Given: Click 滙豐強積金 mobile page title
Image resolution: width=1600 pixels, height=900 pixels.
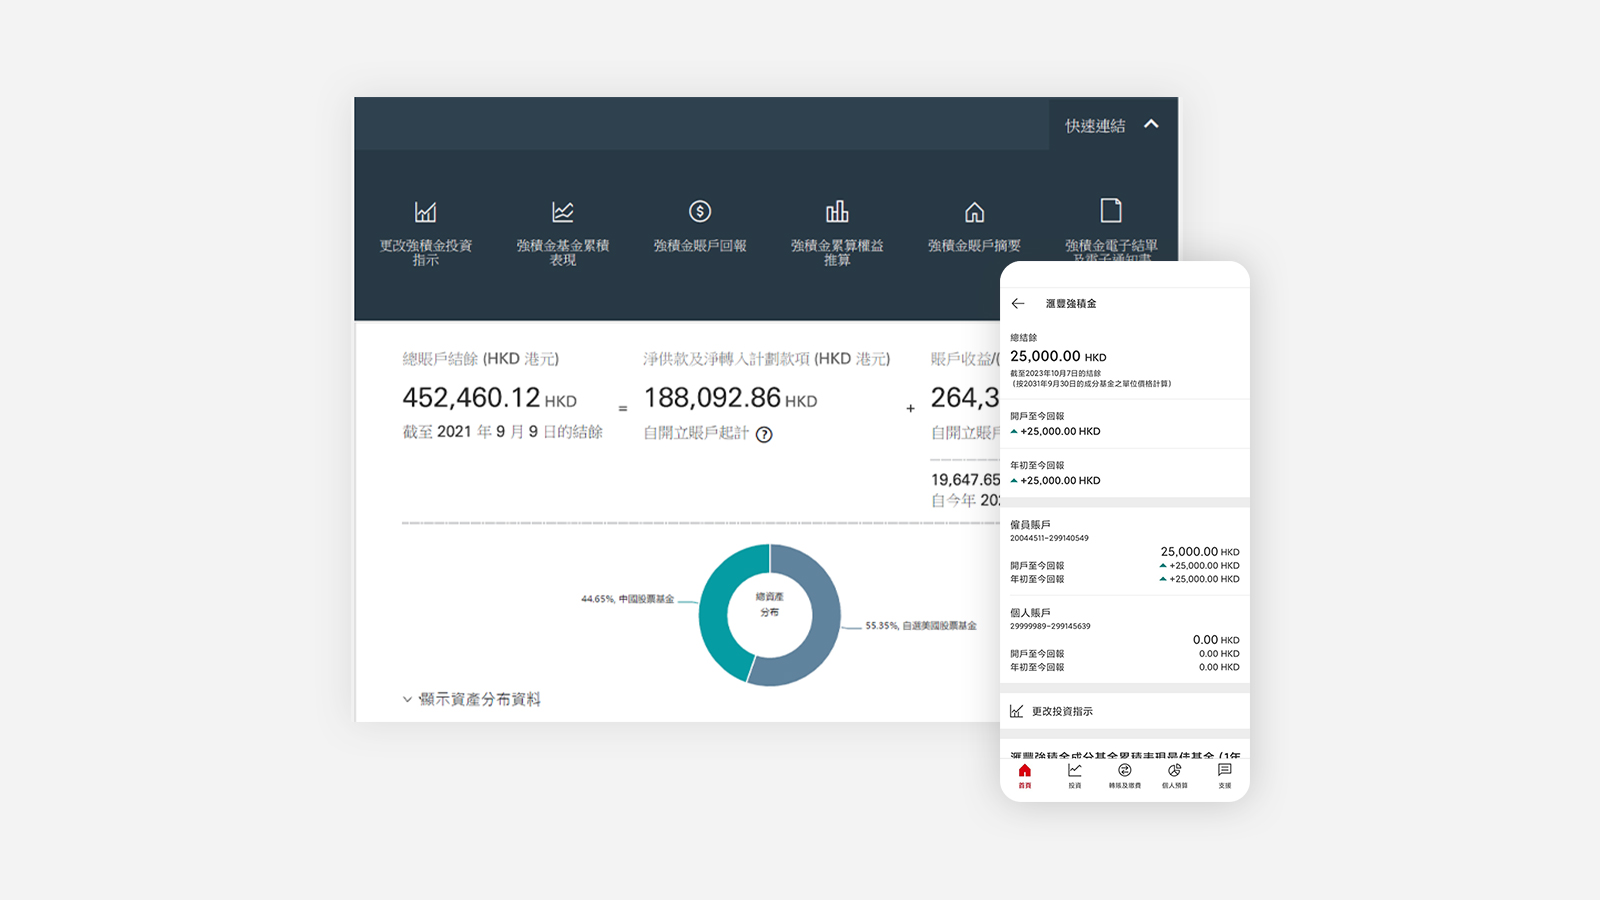Looking at the screenshot, I should (1071, 303).
